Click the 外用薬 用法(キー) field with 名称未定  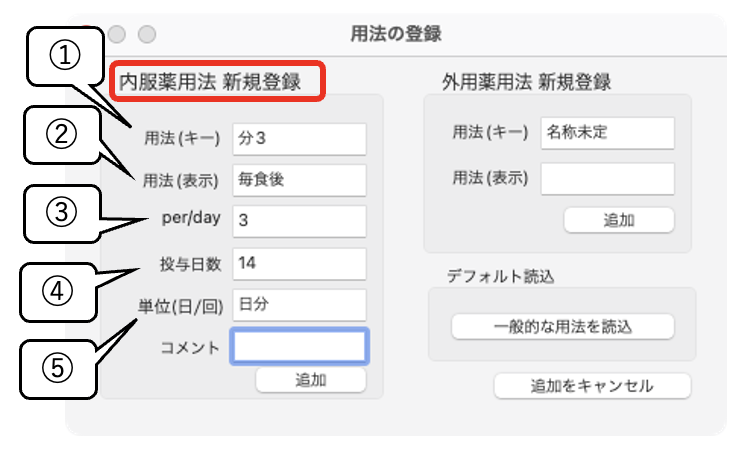607,132
